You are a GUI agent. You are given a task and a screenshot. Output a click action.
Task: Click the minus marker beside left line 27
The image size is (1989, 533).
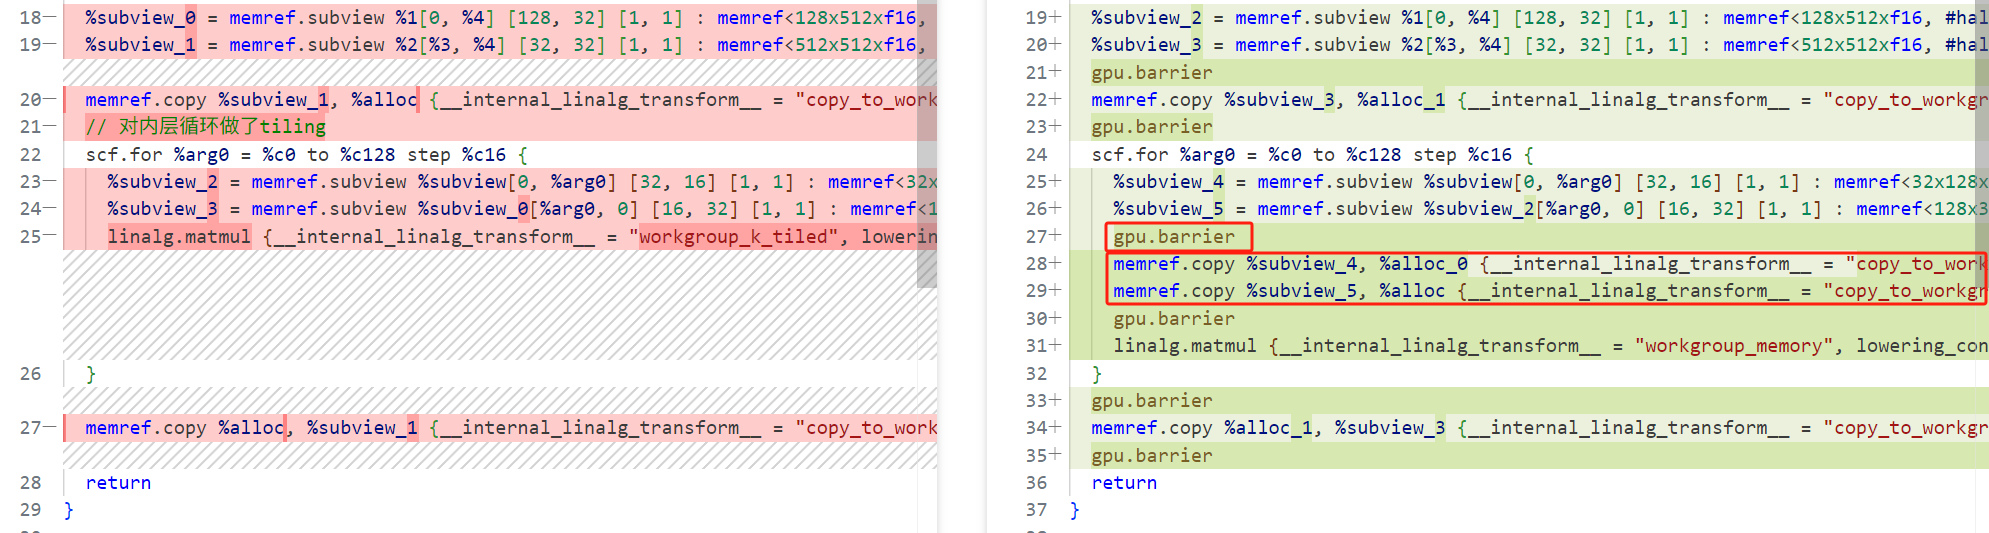click(50, 428)
